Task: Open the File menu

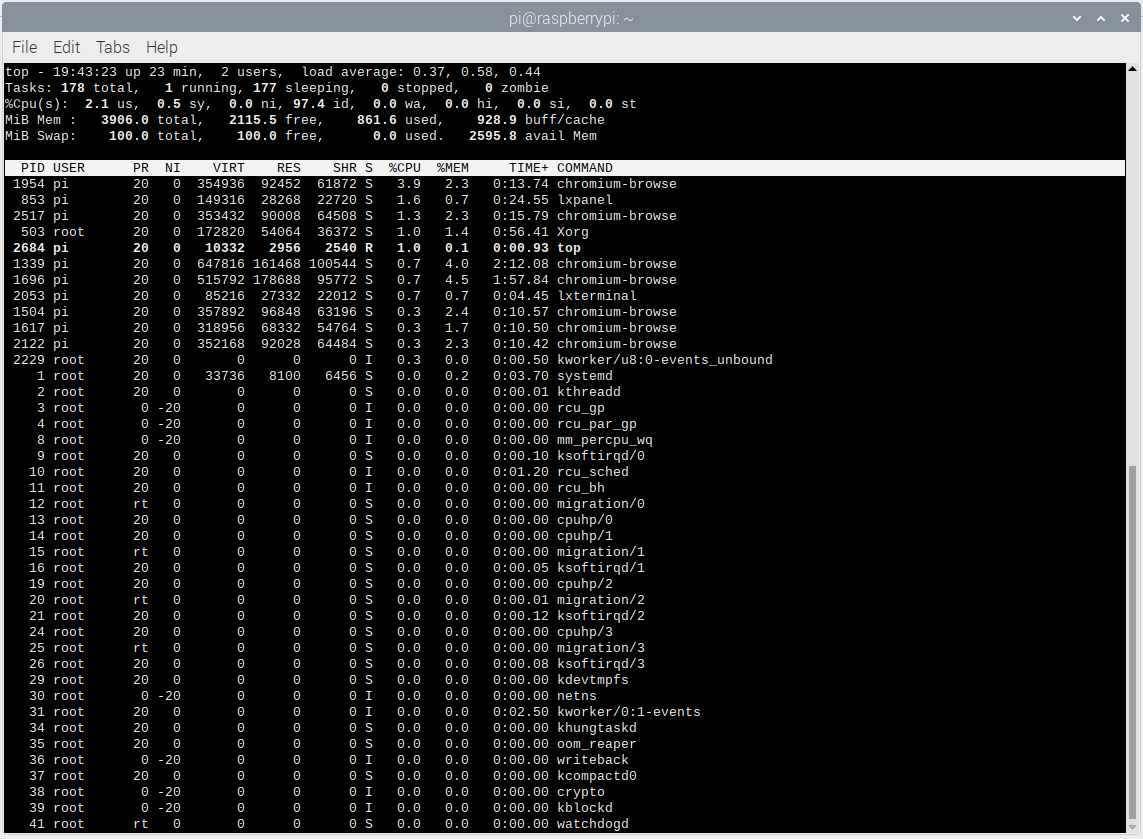Action: (x=24, y=47)
